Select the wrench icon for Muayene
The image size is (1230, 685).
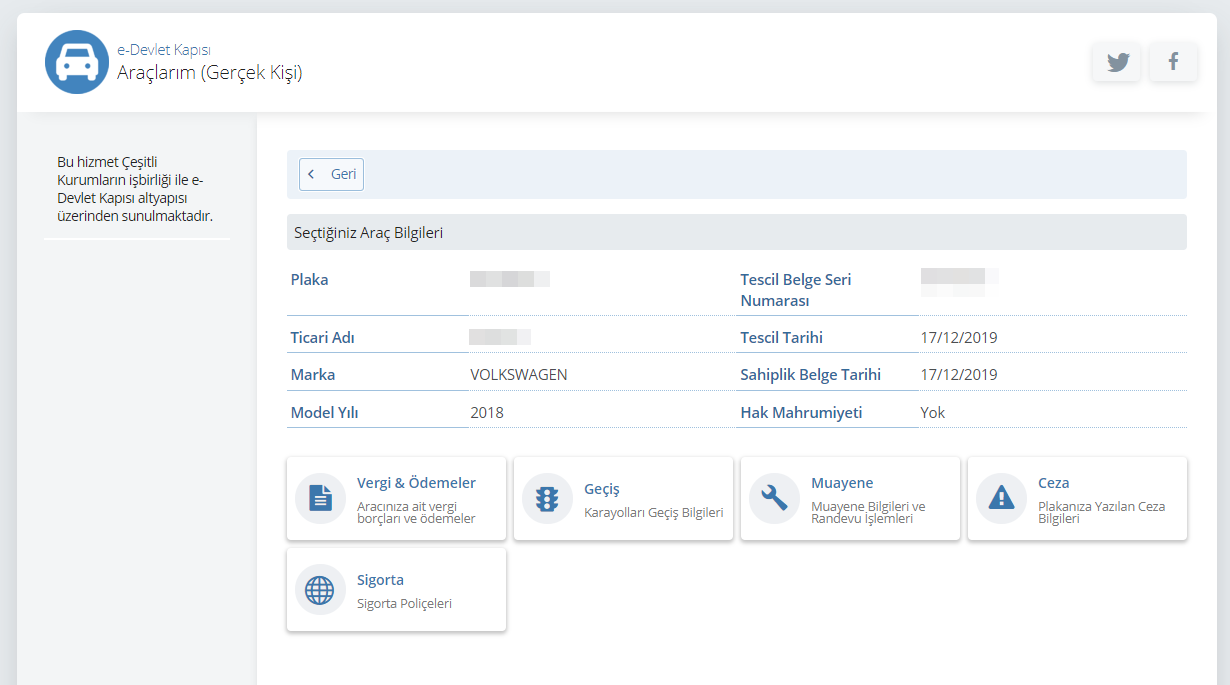click(774, 498)
